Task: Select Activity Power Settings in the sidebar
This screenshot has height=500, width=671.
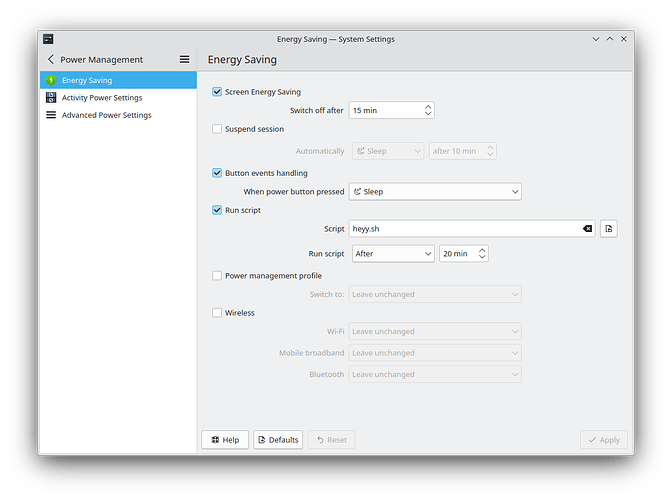Action: tap(102, 98)
